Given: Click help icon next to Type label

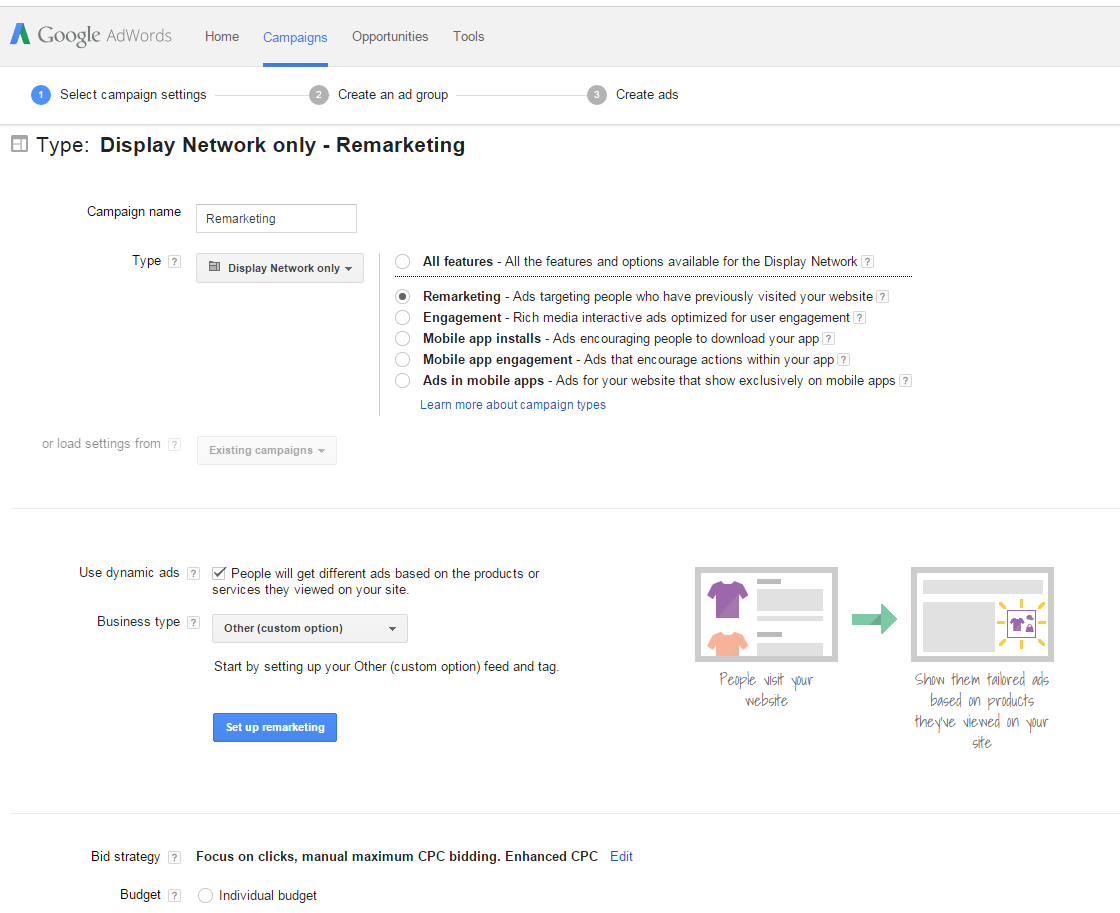Looking at the screenshot, I should pyautogui.click(x=175, y=262).
